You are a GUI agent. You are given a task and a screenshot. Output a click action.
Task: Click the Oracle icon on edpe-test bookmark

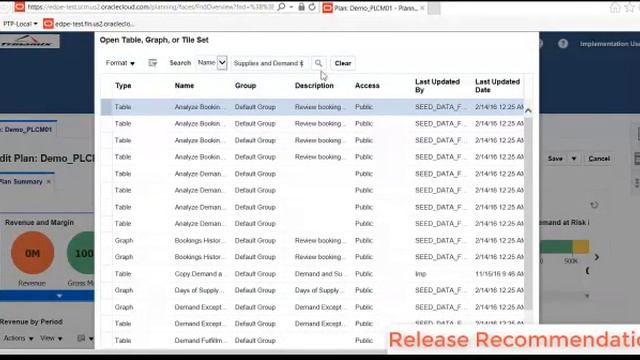[48, 24]
